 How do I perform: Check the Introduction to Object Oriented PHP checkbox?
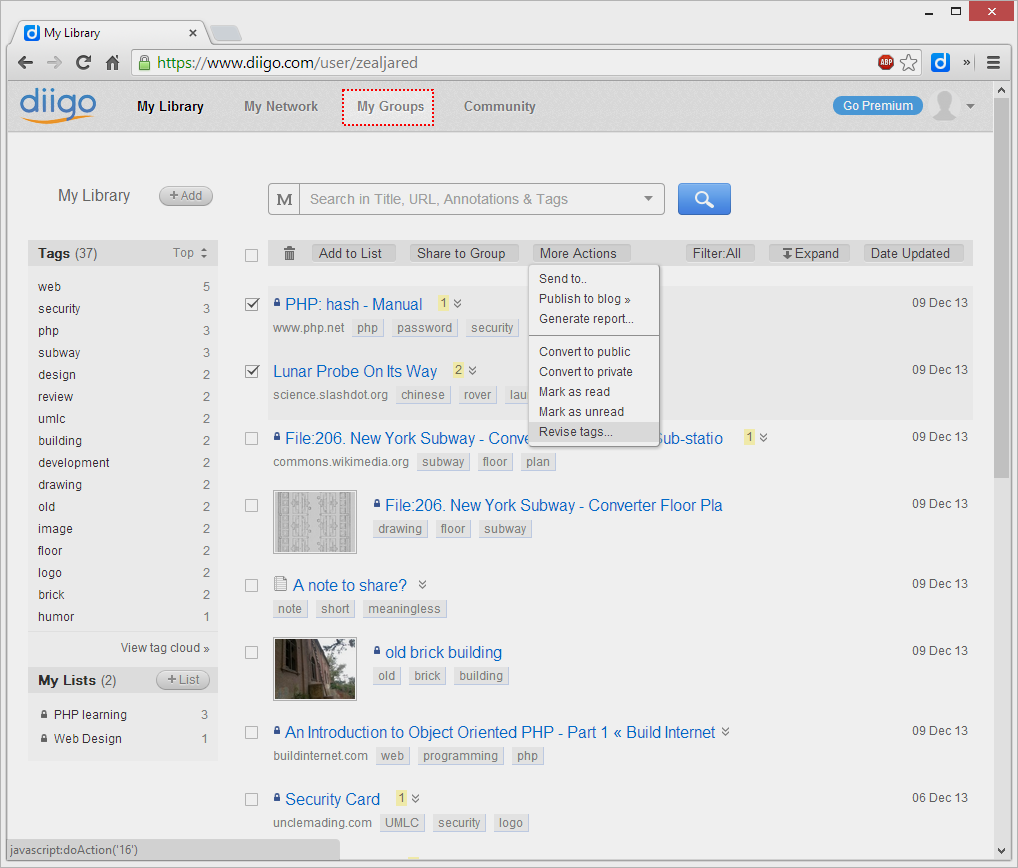pos(251,732)
